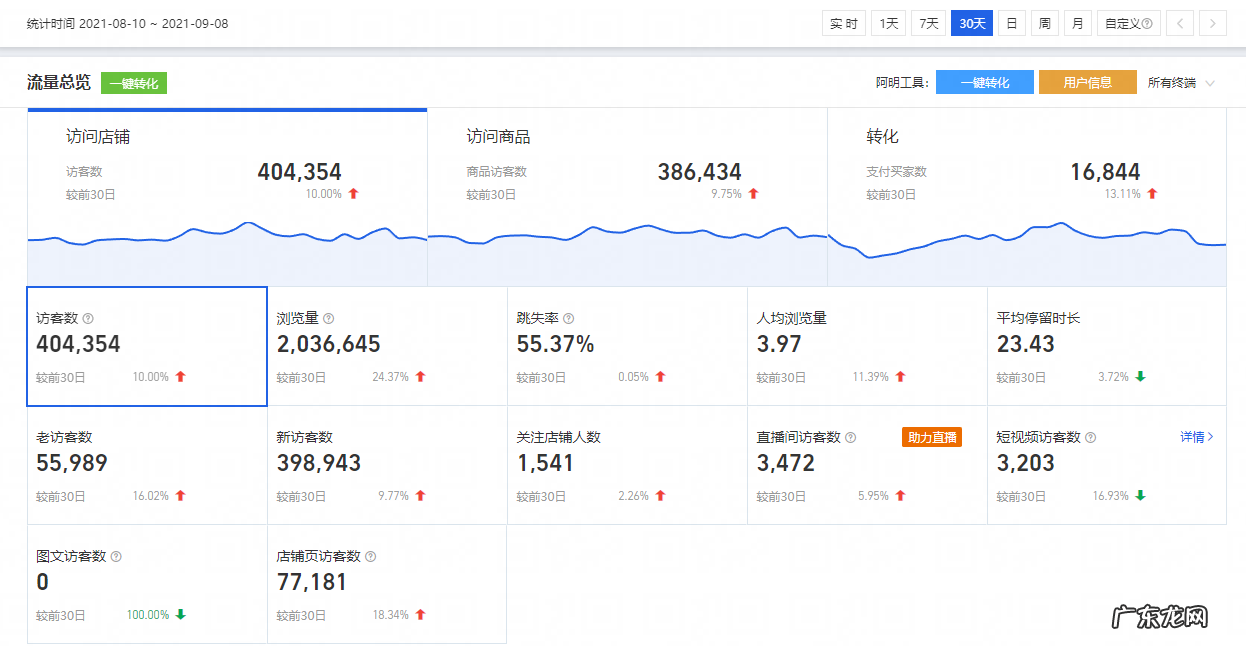Screen dimensions: 1246x646
Task: Open 详情 link for short video visitors
Action: [1196, 437]
